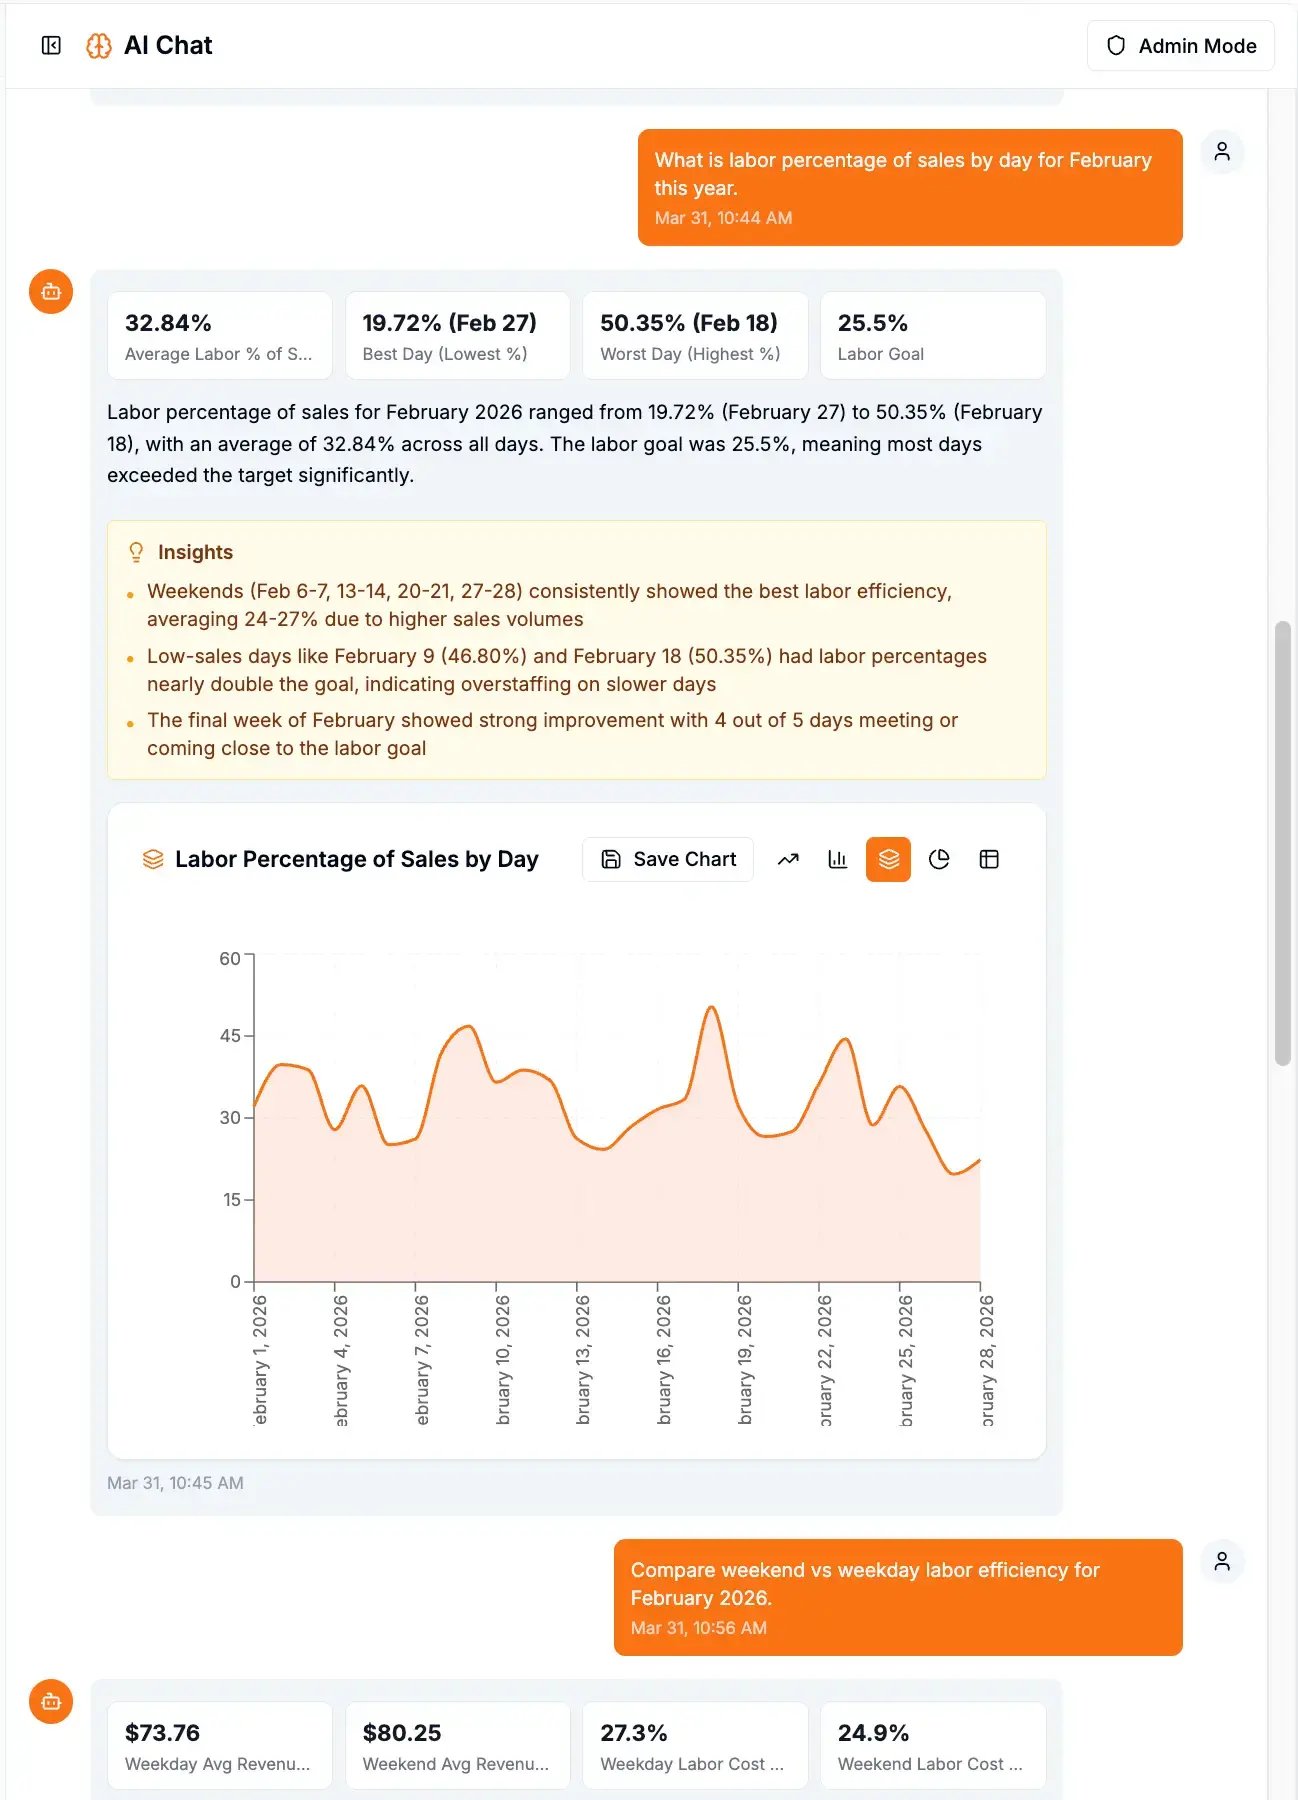Viewport: 1298px width, 1800px height.
Task: Switch chart to pie view
Action: click(x=939, y=859)
